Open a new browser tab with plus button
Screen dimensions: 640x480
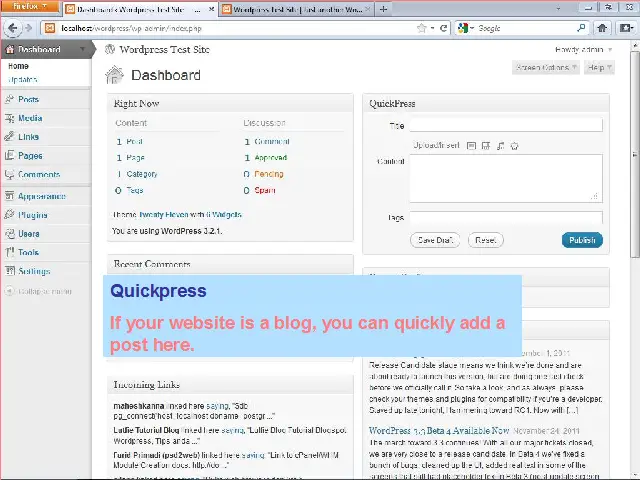coord(383,9)
